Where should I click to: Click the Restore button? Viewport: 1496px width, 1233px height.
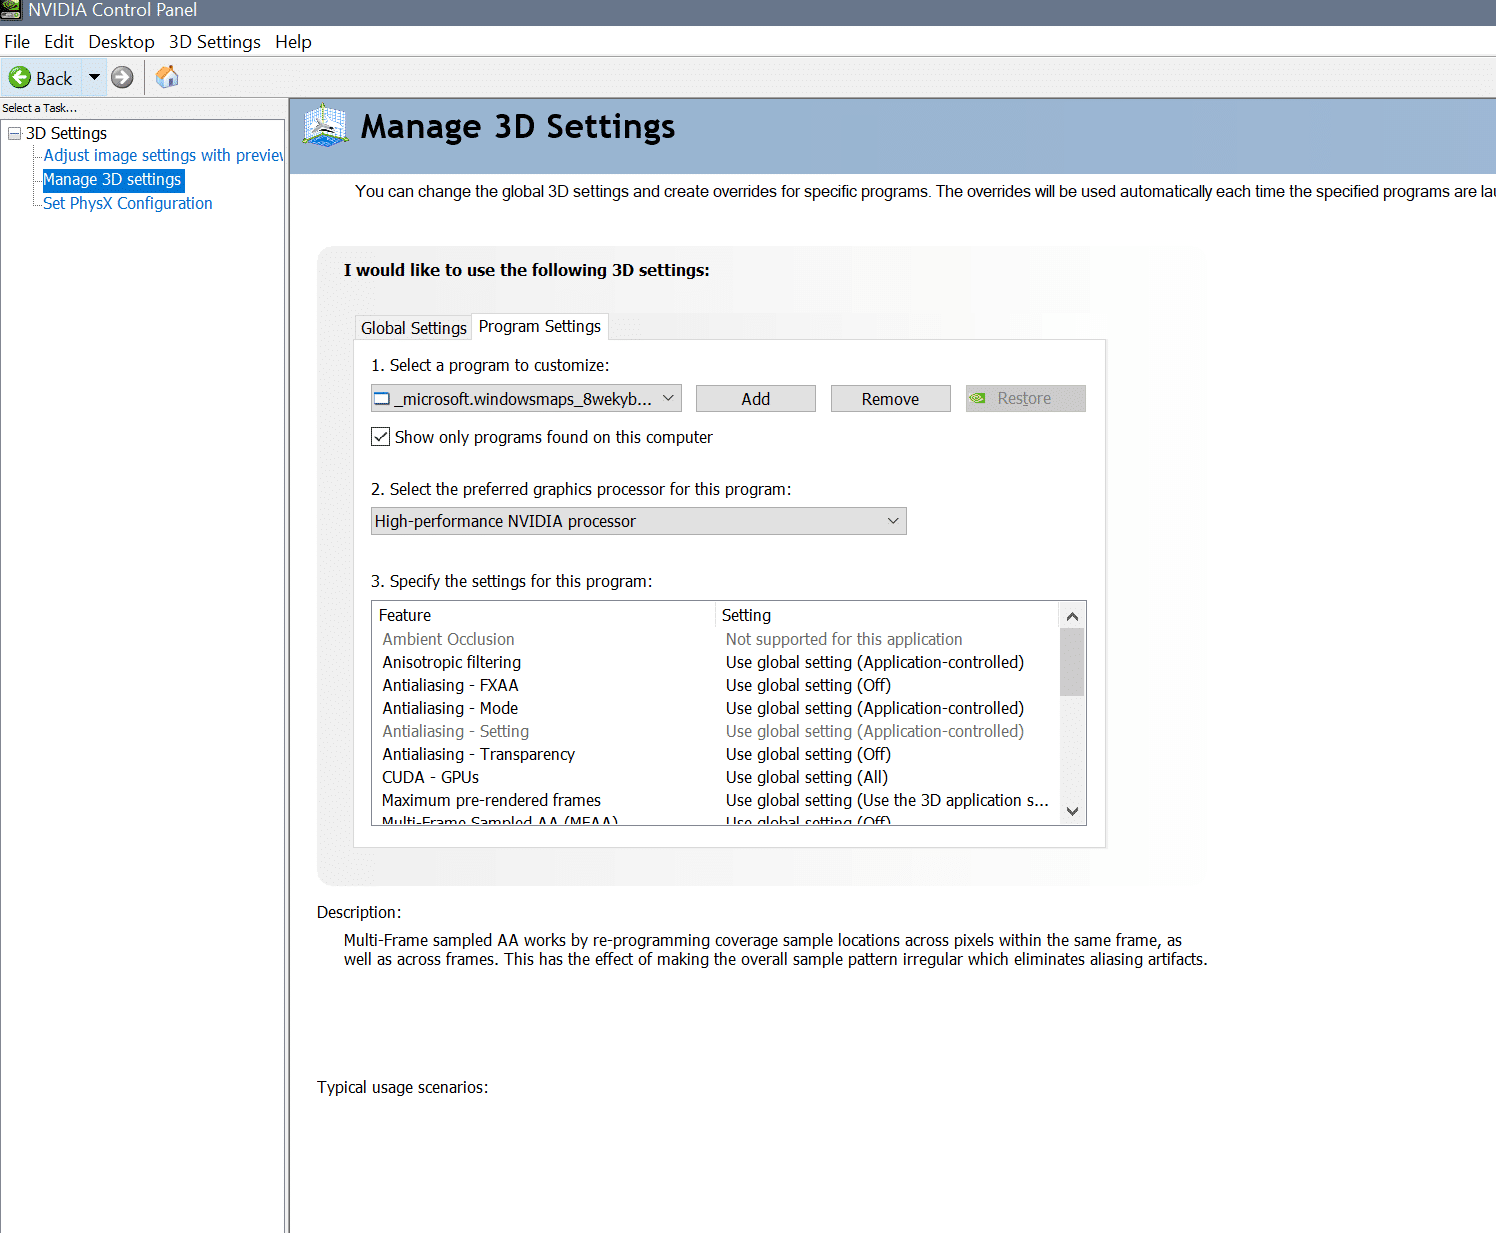pyautogui.click(x=1025, y=399)
